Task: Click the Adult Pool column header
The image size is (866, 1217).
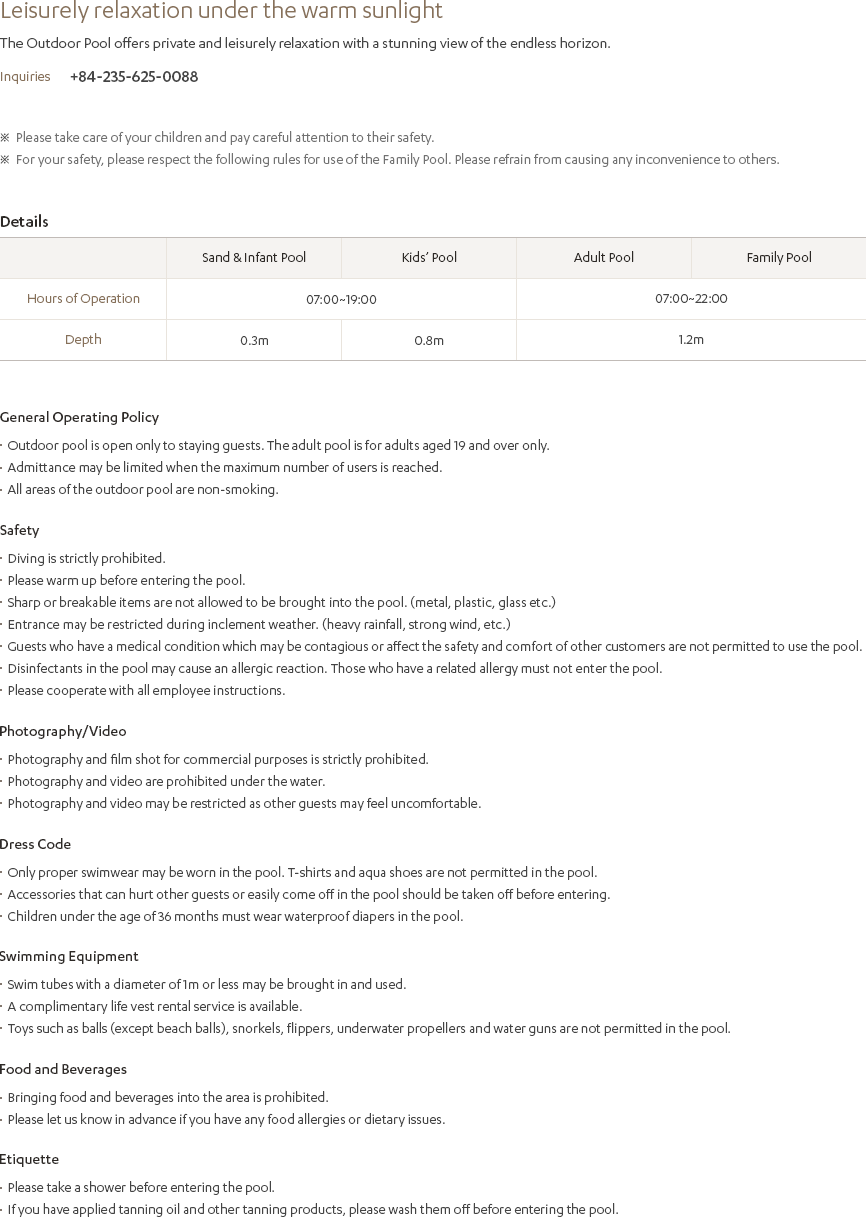Action: 604,258
